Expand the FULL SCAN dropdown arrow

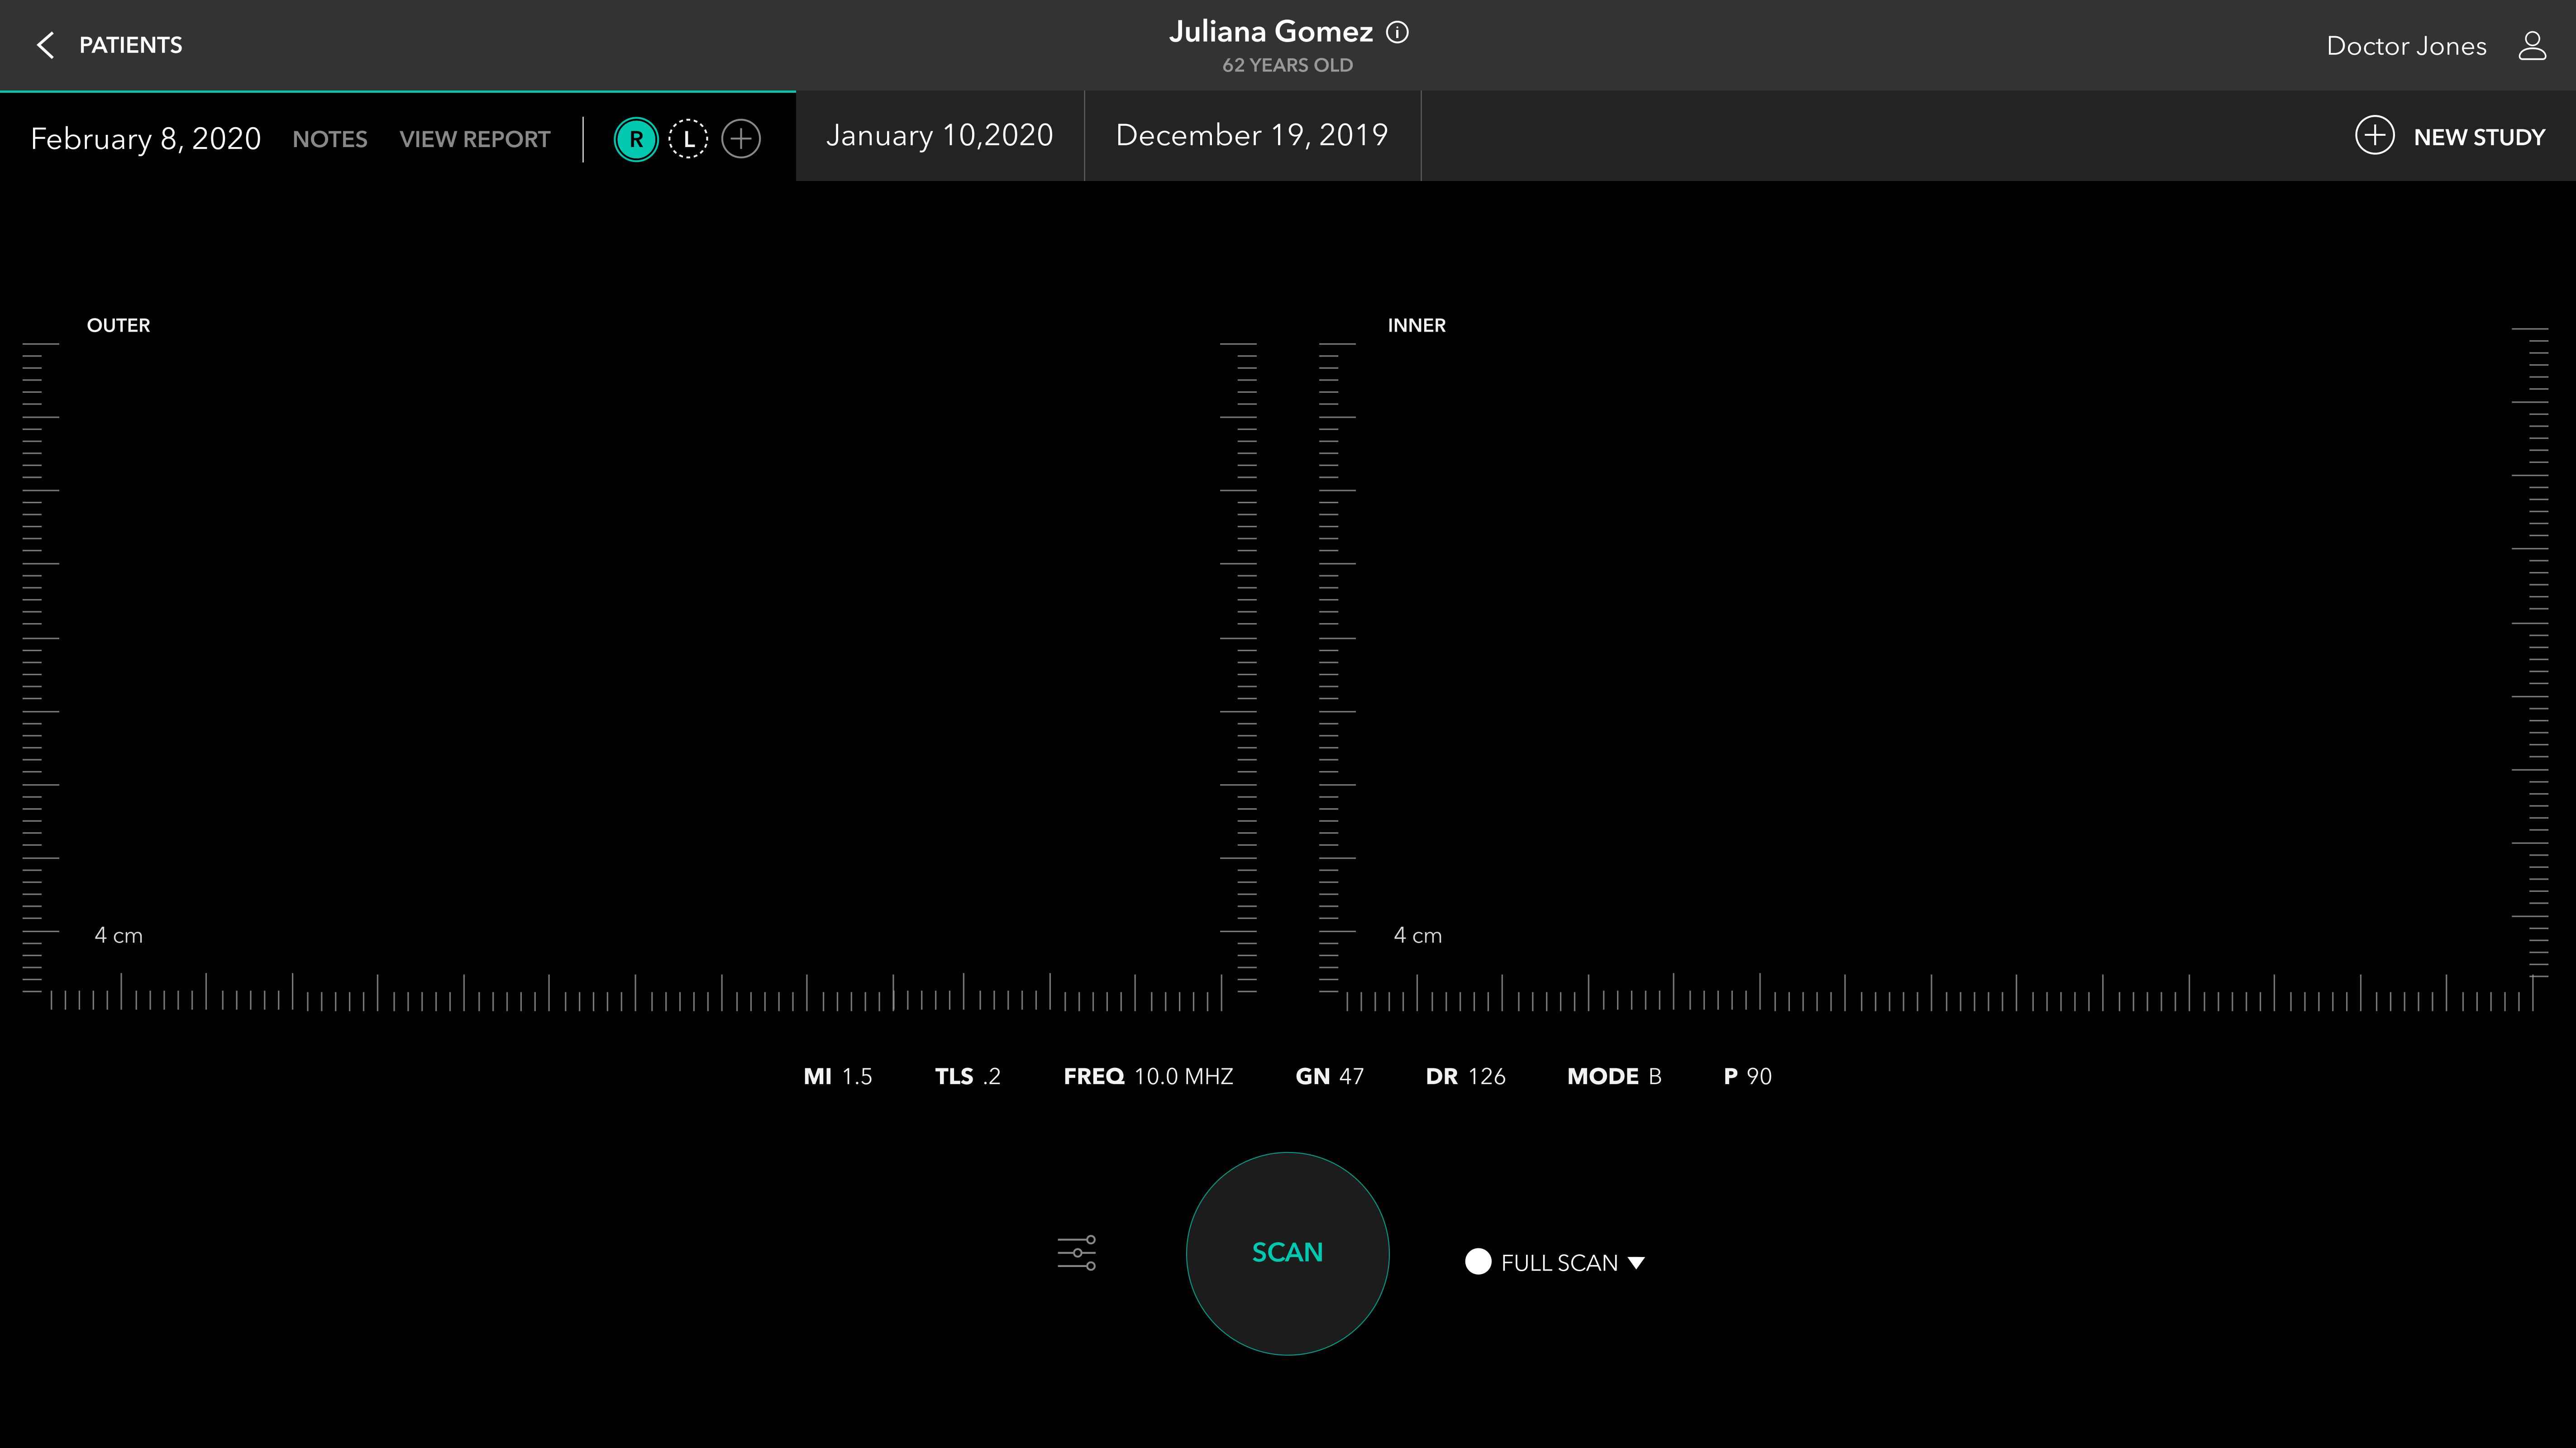[1636, 1263]
